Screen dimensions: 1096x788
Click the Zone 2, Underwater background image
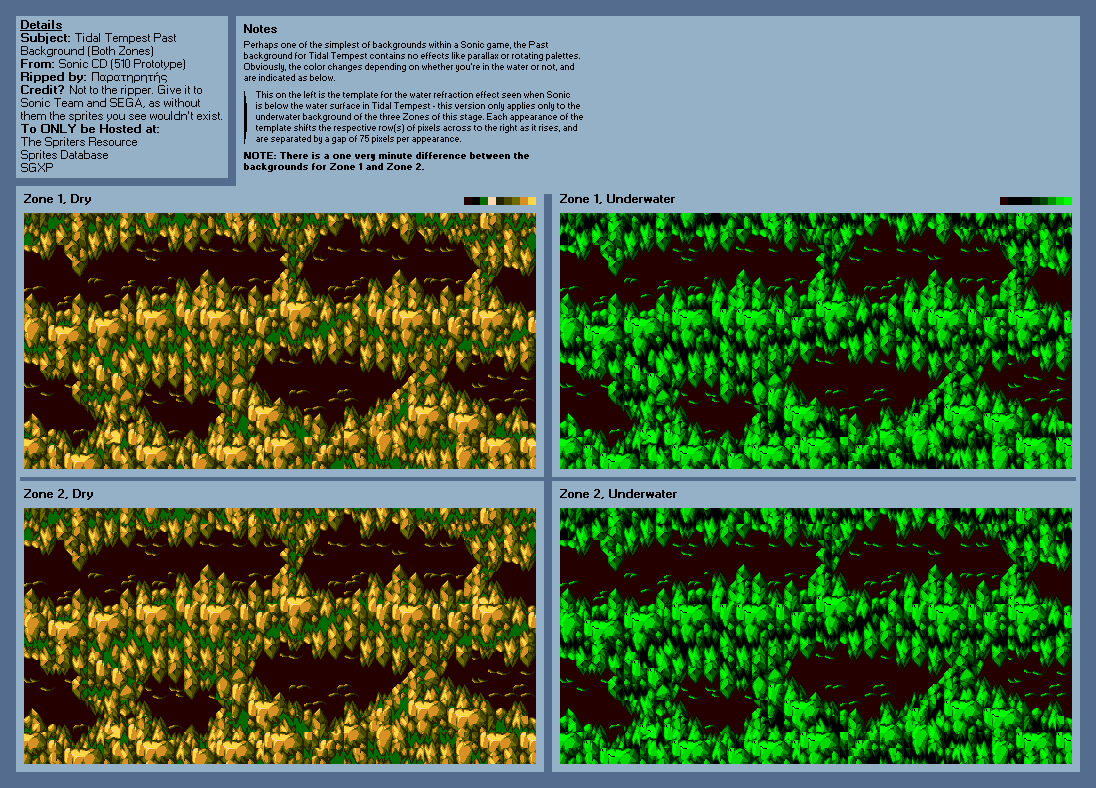click(816, 636)
